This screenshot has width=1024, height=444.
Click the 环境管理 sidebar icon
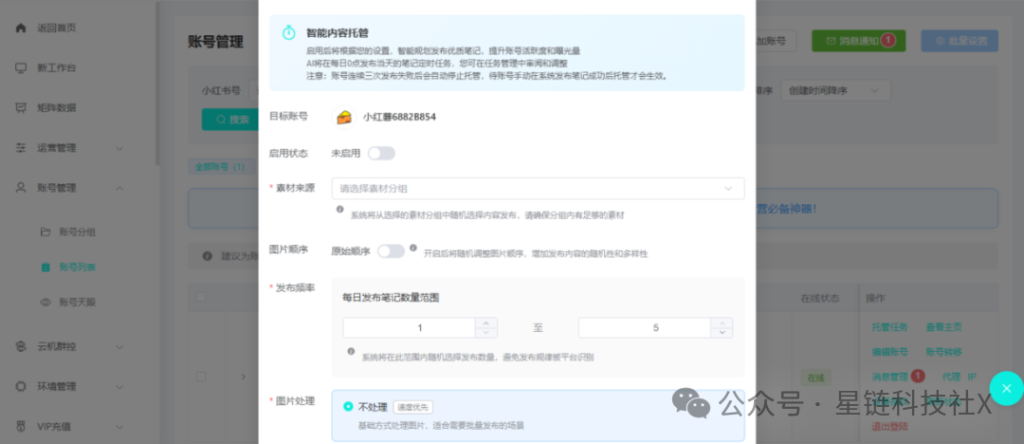coord(21,386)
